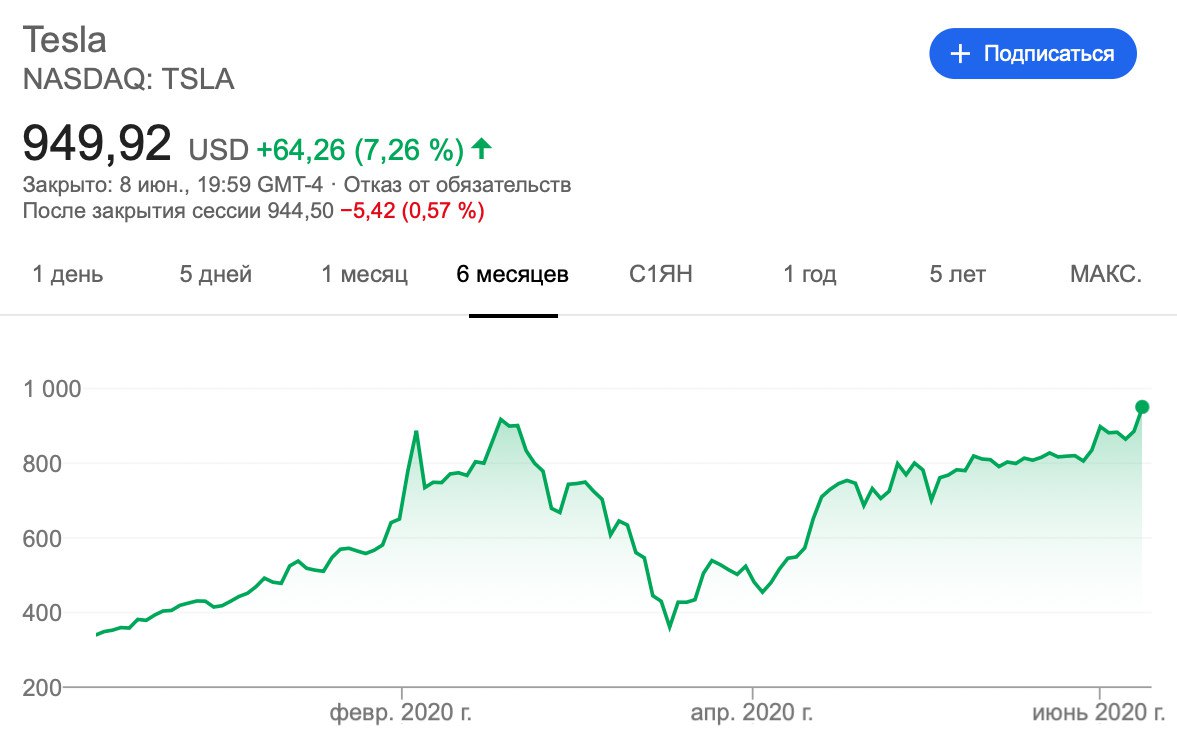Viewport: 1177px width, 744px height.
Task: Open the Отказ от обязательств disclaimer link
Action: click(x=457, y=185)
